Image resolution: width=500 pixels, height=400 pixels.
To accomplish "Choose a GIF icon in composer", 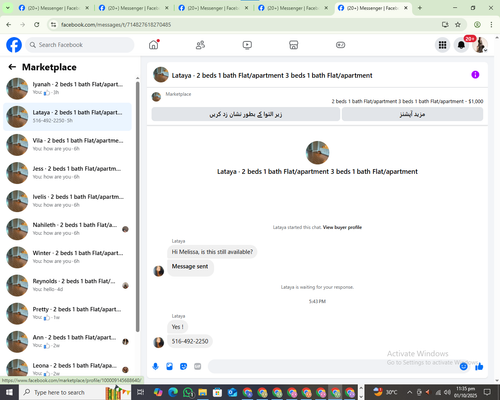I will pyautogui.click(x=198, y=367).
